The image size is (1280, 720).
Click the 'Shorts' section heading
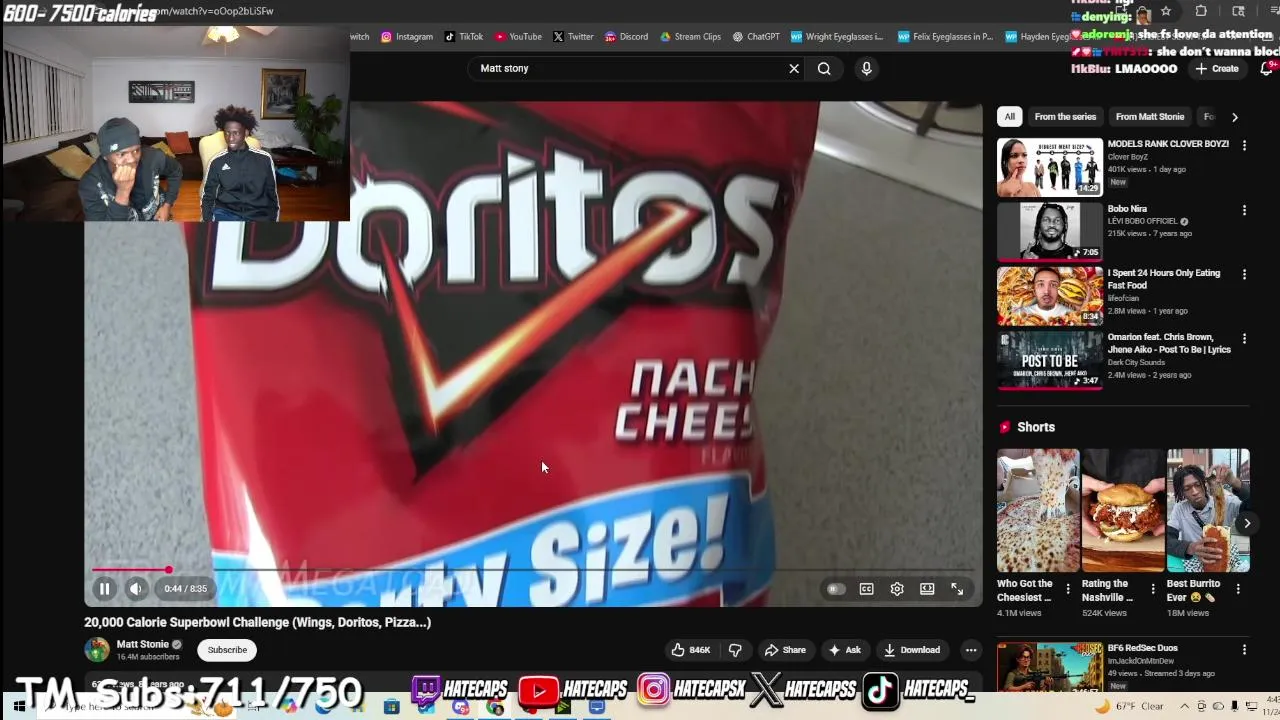click(1035, 427)
